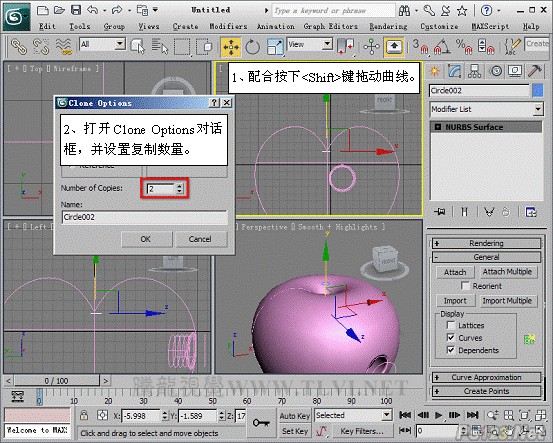
Task: Click the Play Animation button
Action: point(438,415)
